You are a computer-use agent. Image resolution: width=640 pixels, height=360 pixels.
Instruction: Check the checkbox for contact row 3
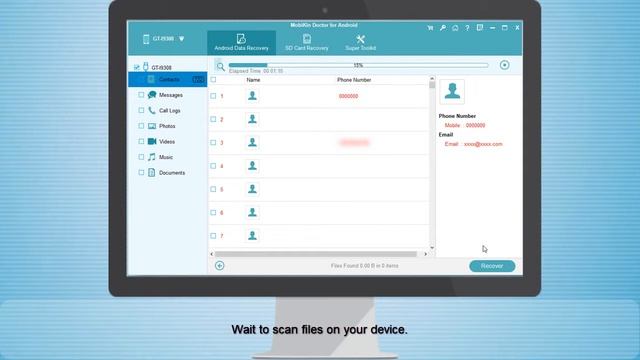click(x=213, y=142)
